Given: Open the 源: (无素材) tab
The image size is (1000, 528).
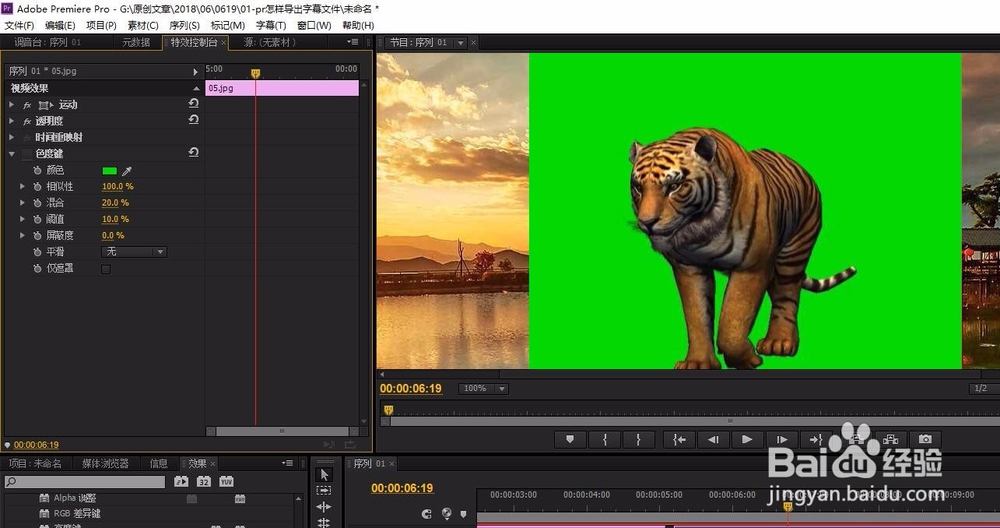Looking at the screenshot, I should coord(270,42).
